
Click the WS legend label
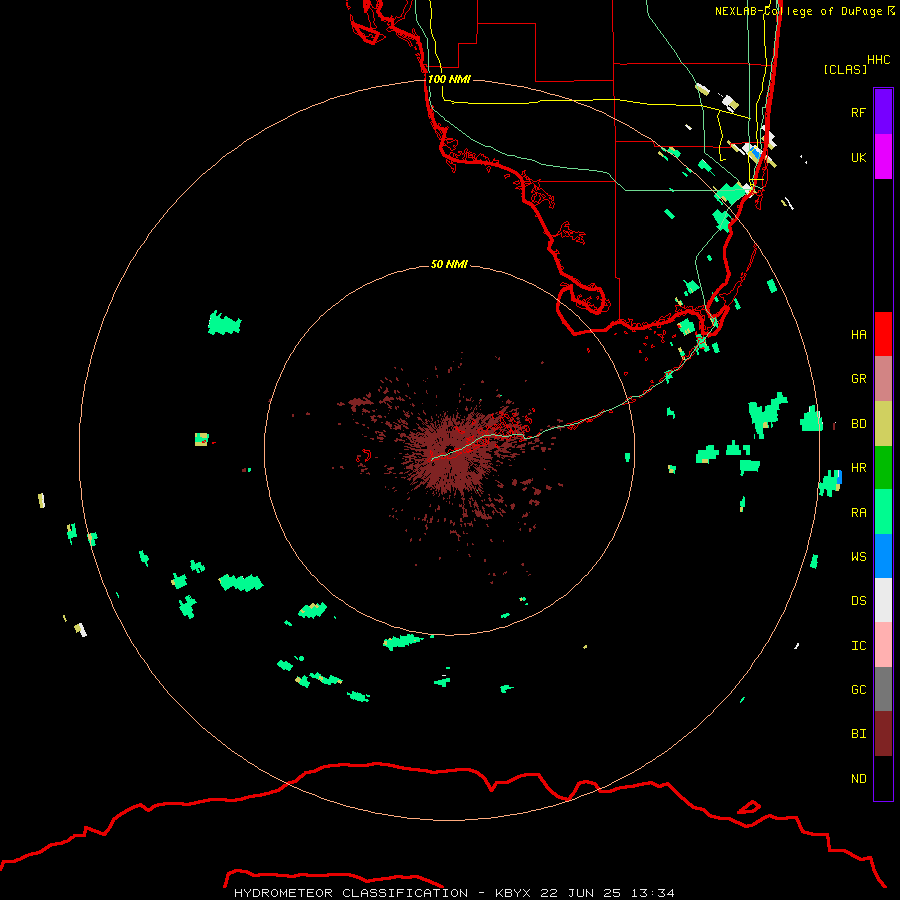tap(859, 557)
